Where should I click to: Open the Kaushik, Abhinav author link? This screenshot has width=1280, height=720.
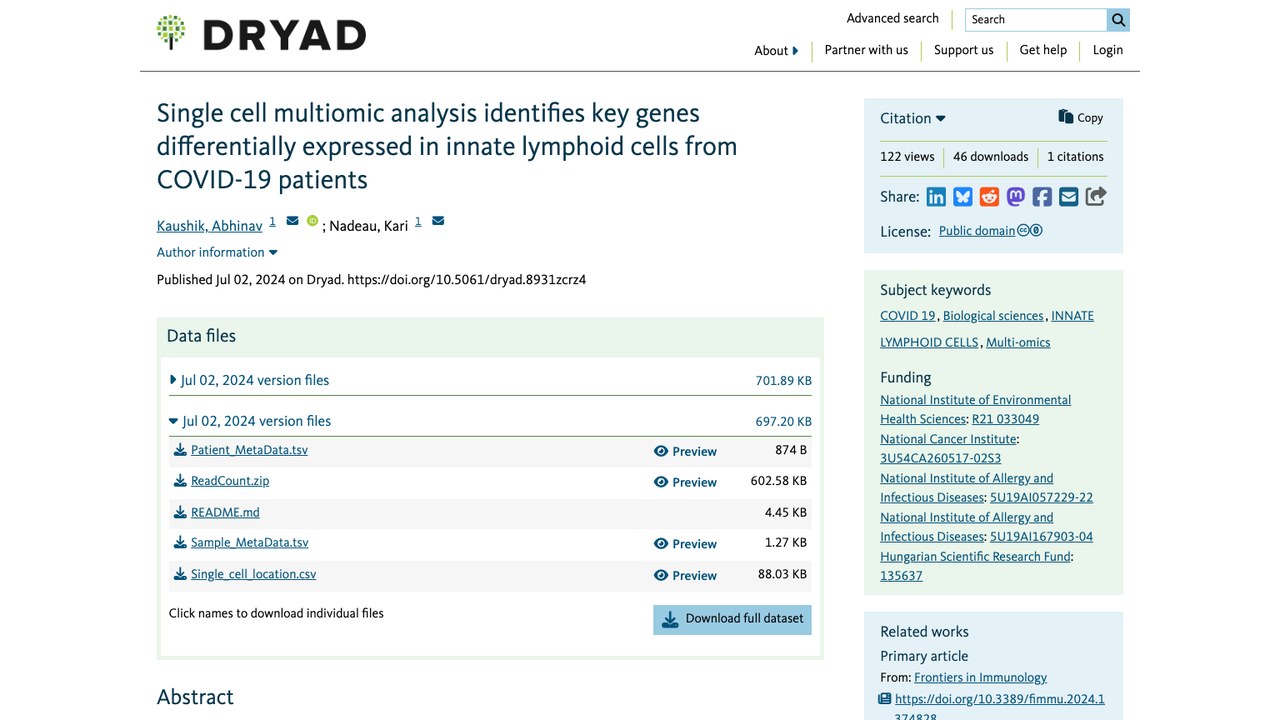click(x=210, y=226)
